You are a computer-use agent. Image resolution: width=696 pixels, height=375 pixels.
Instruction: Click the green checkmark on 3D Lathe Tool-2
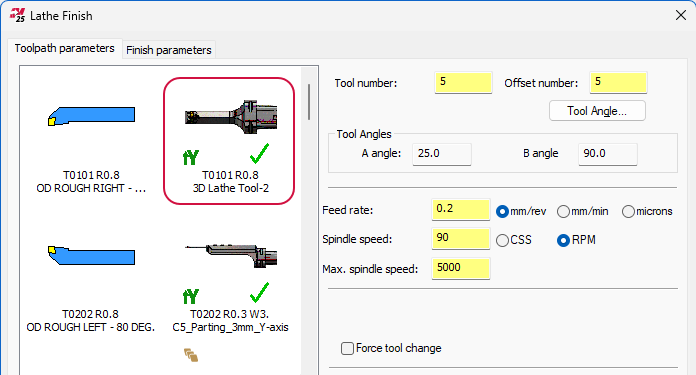[x=259, y=154]
